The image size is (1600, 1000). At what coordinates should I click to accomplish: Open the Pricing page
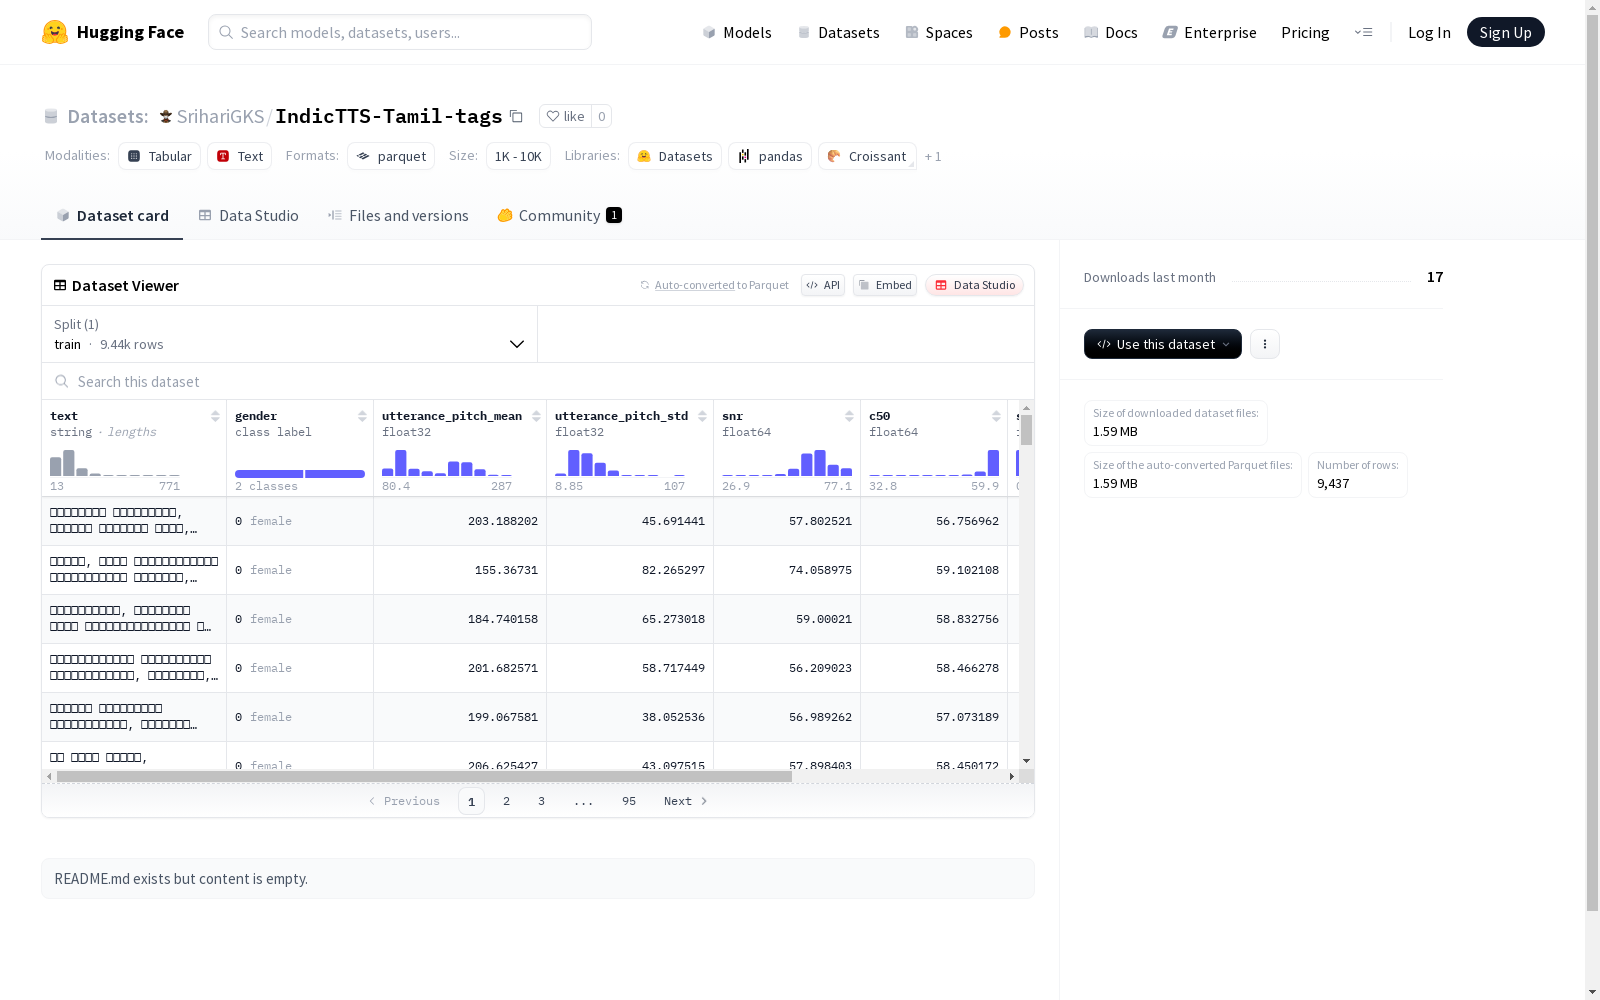(x=1305, y=32)
